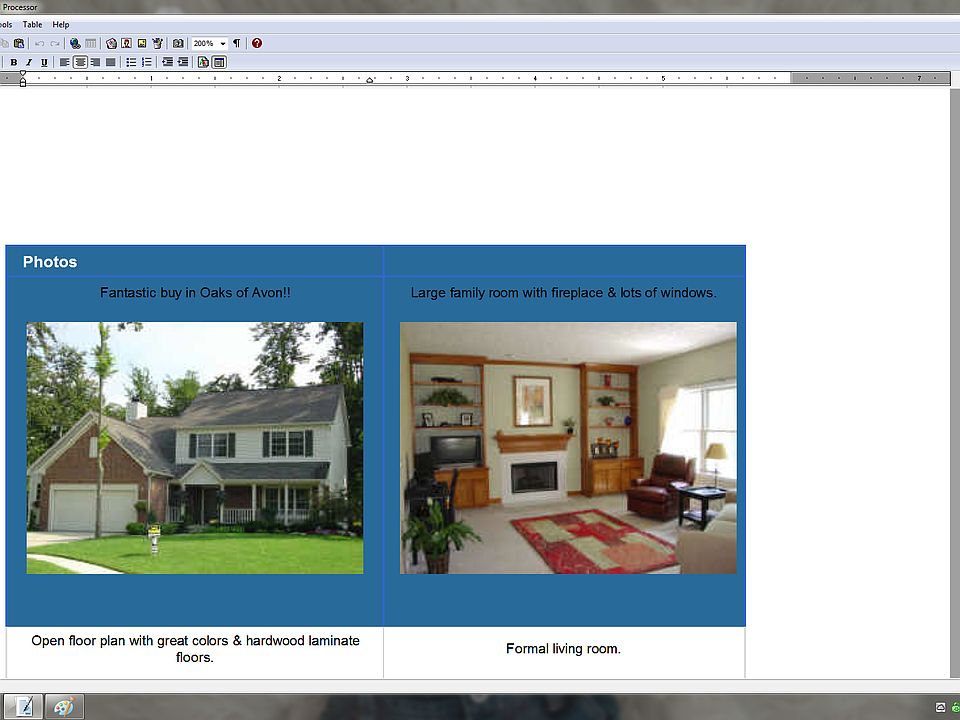Apply bulleted list
Screen dimensions: 960x720
[x=131, y=62]
